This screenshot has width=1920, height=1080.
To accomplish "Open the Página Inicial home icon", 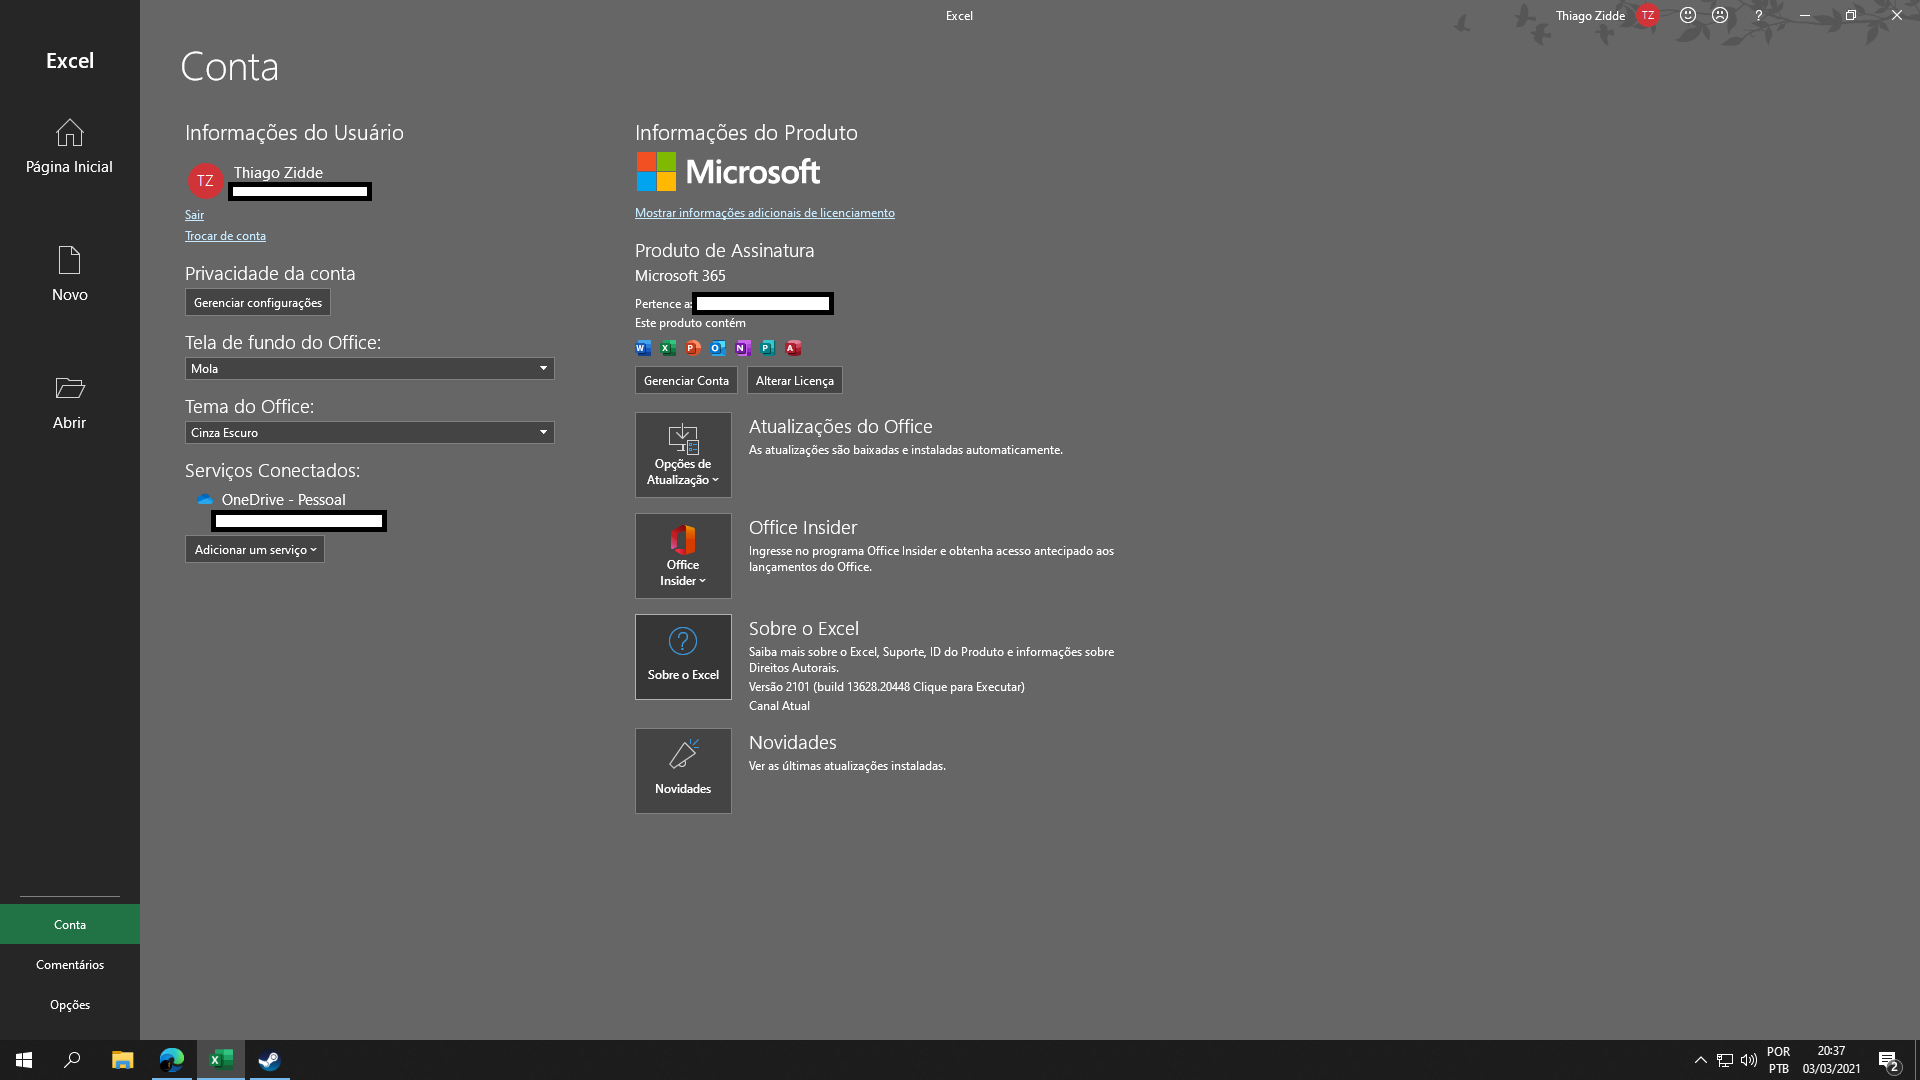I will 69,132.
